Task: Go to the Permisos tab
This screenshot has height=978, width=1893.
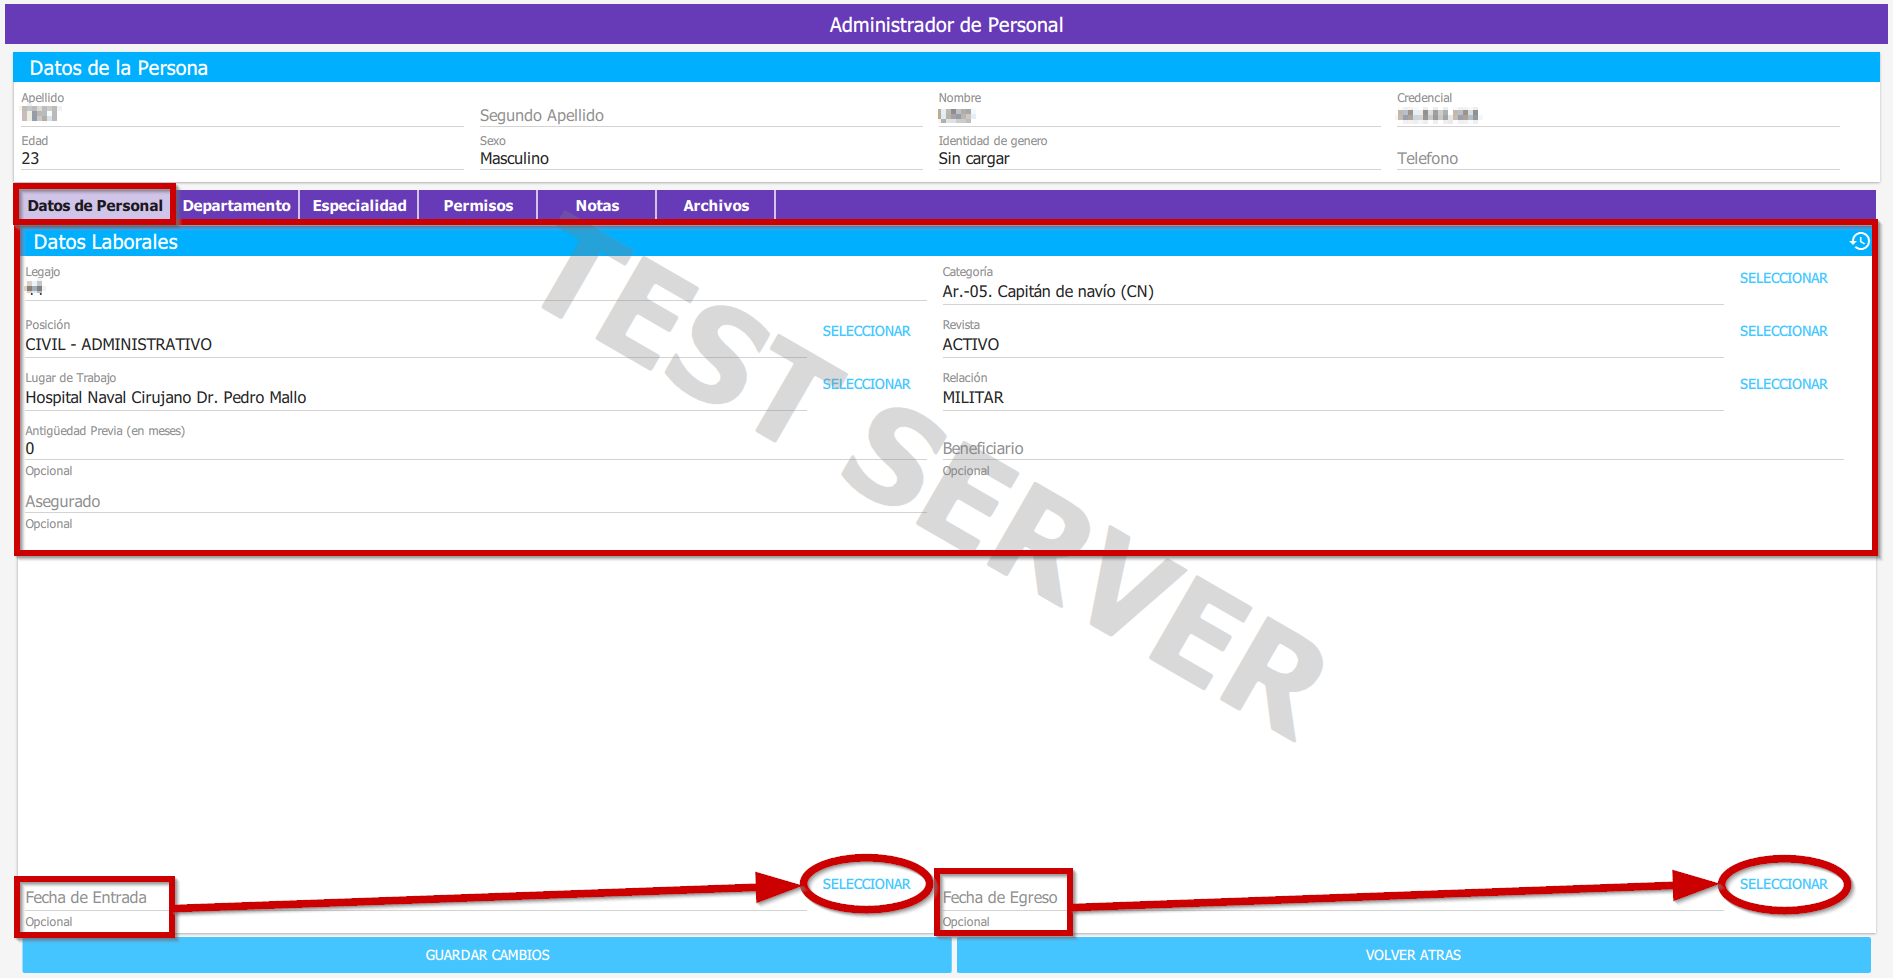Action: (478, 205)
